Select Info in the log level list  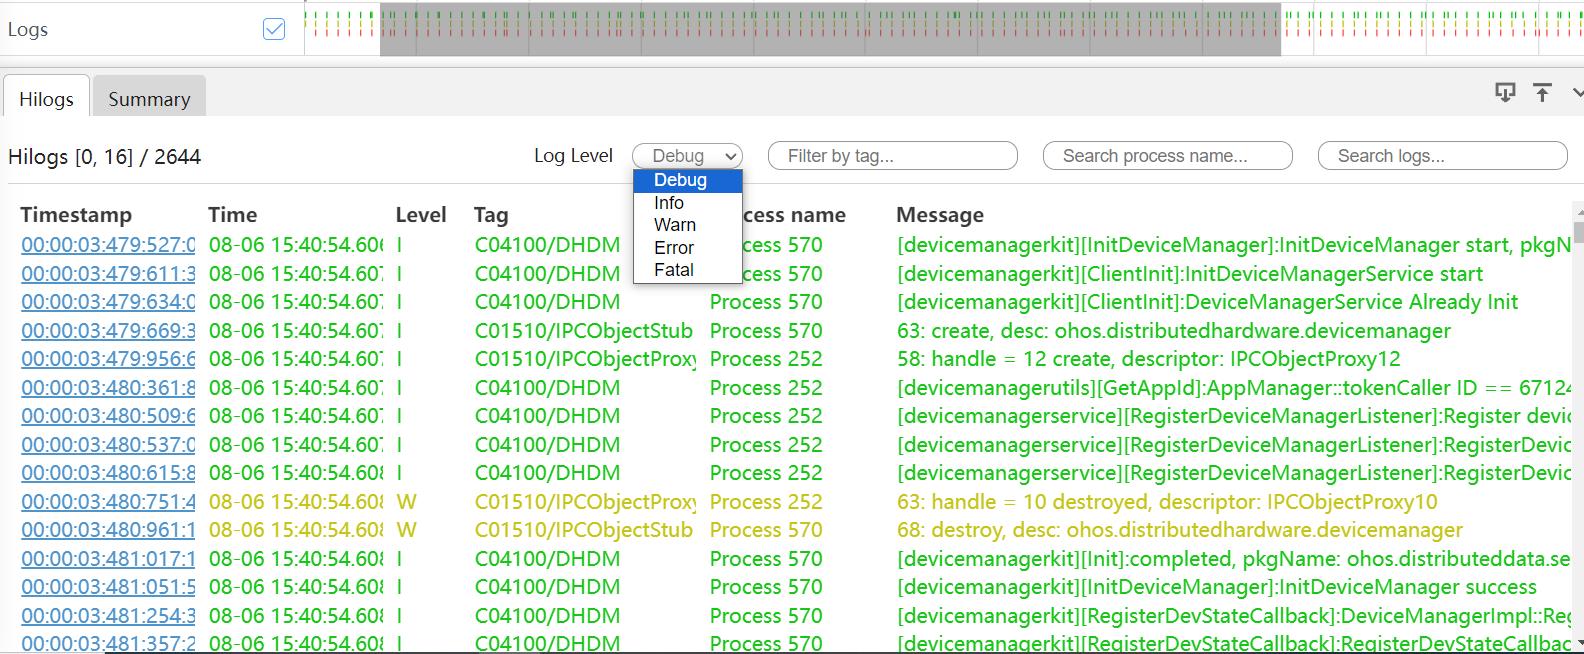(669, 203)
